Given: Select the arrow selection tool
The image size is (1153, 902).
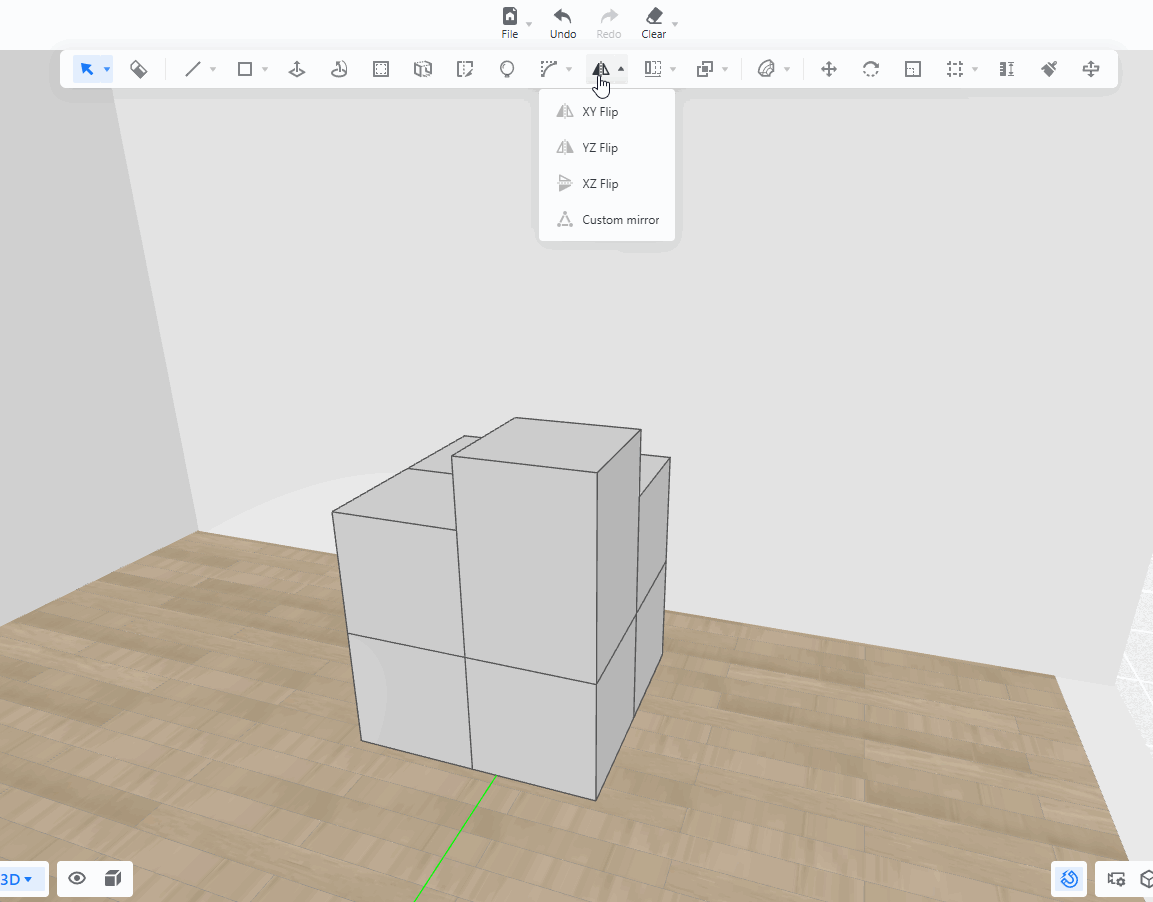Looking at the screenshot, I should click(87, 69).
